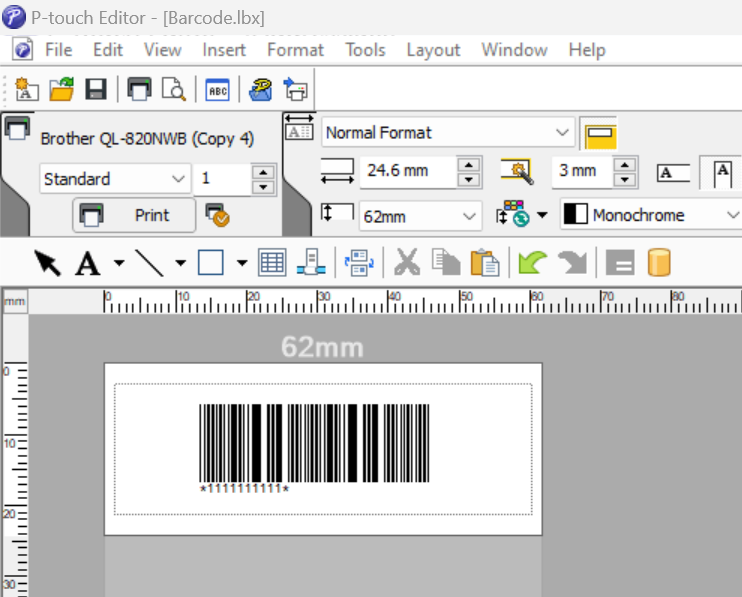Open the Insert menu
The image size is (742, 597).
224,50
